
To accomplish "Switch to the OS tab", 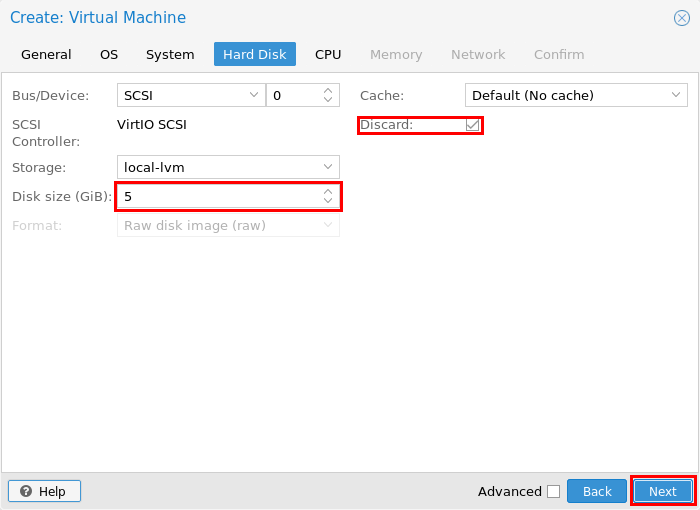I will 109,54.
